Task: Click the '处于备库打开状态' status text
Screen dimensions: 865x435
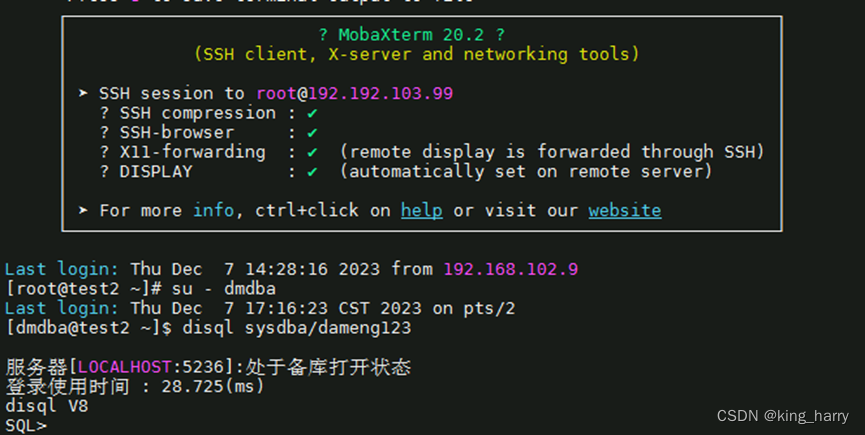Action: [x=328, y=367]
